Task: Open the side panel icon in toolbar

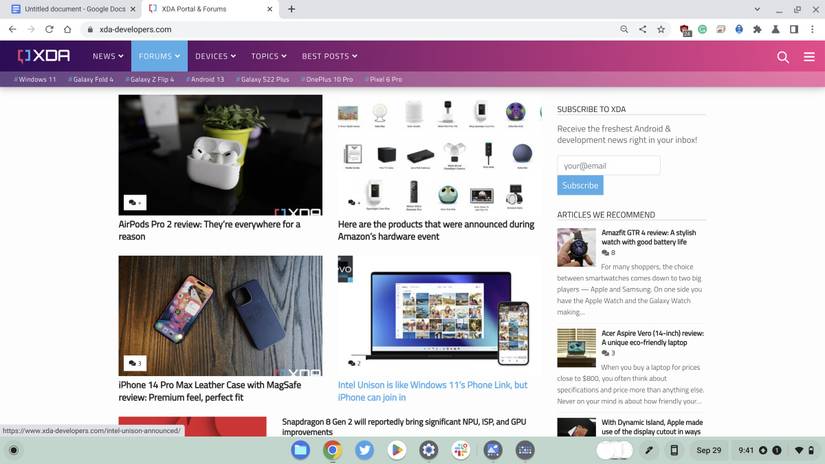Action: coord(794,29)
